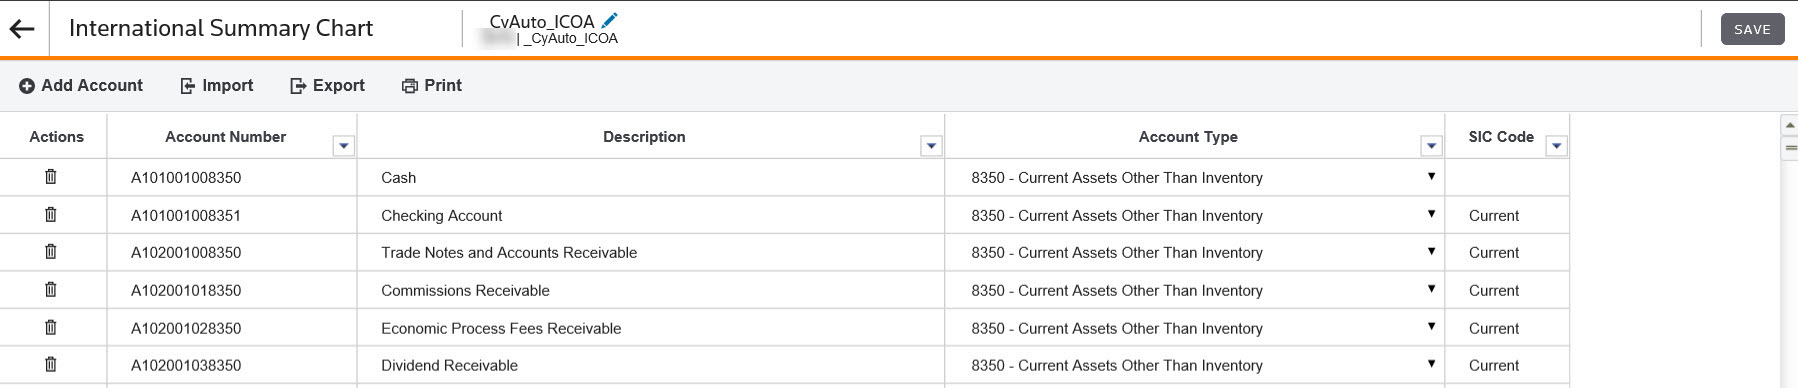Delete the Commissions Receivable row
This screenshot has height=388, width=1798.
coord(51,290)
